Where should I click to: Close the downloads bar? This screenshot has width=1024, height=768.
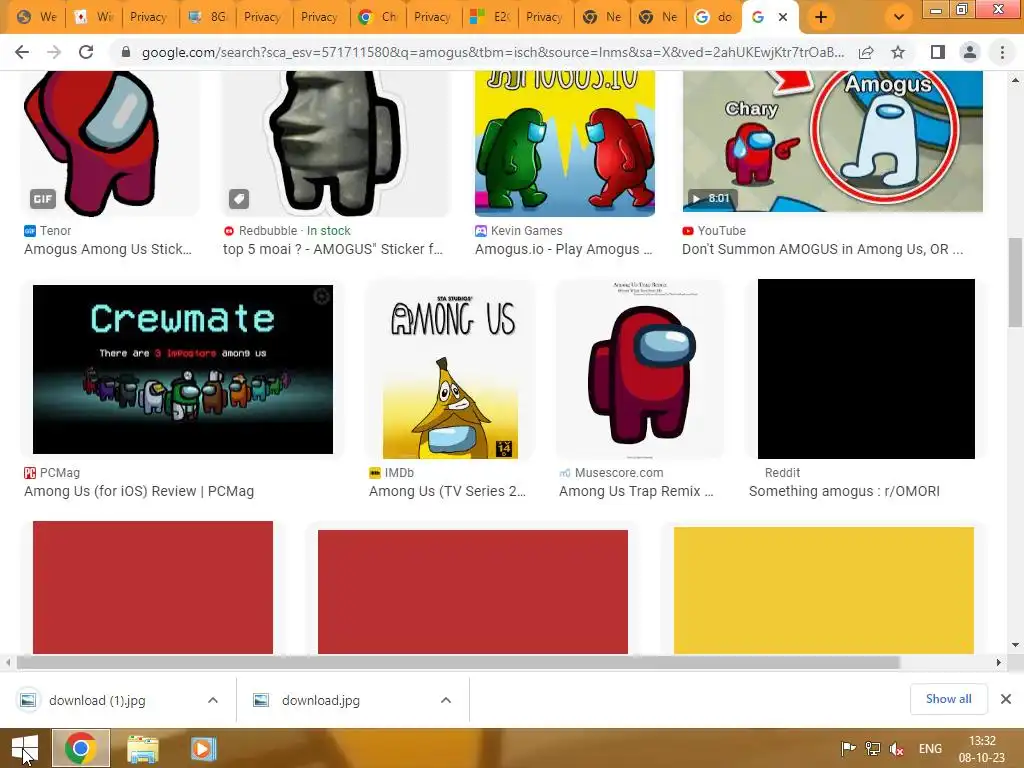click(1006, 699)
